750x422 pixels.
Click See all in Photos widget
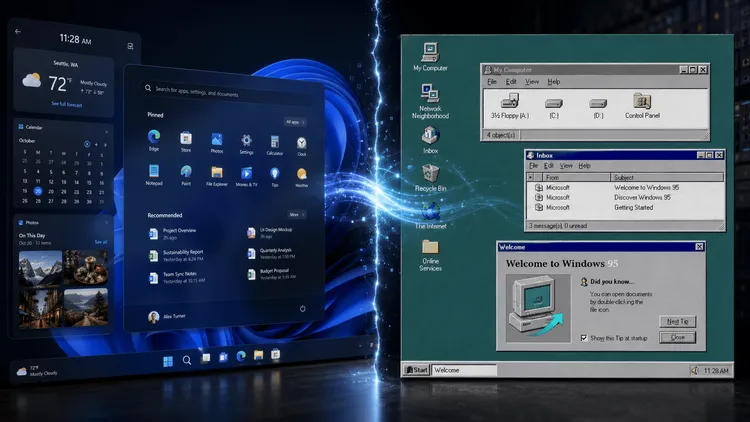pyautogui.click(x=100, y=242)
